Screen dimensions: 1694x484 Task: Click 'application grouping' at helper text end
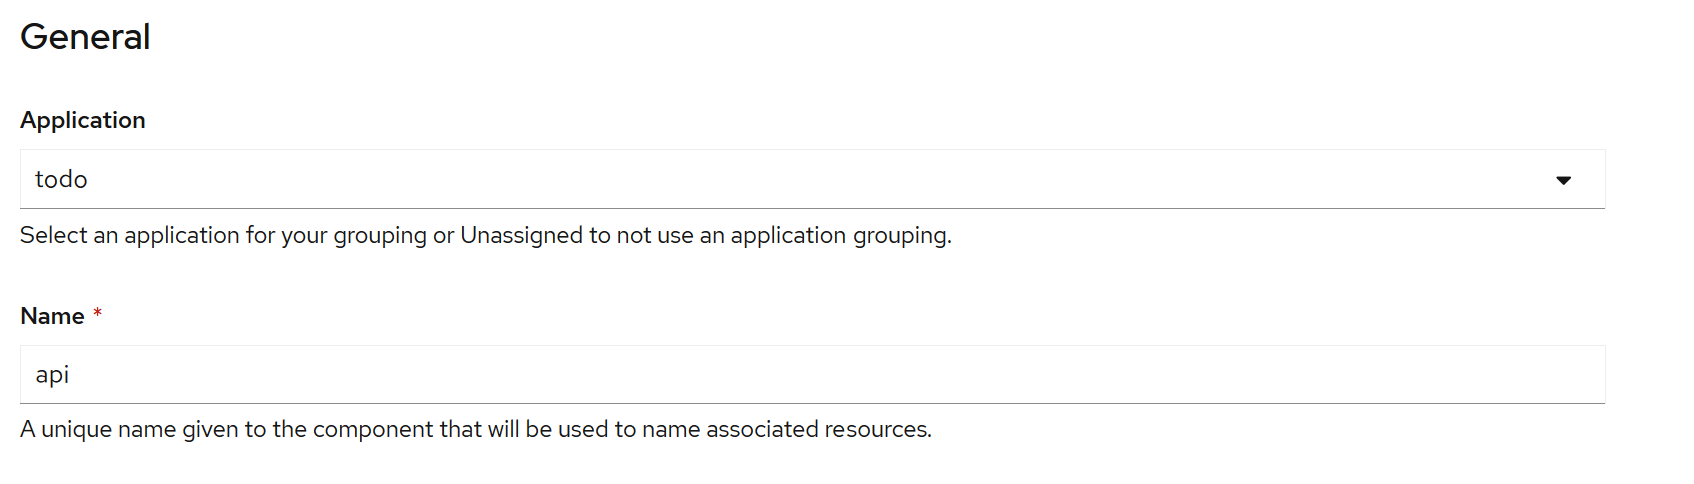pos(840,235)
